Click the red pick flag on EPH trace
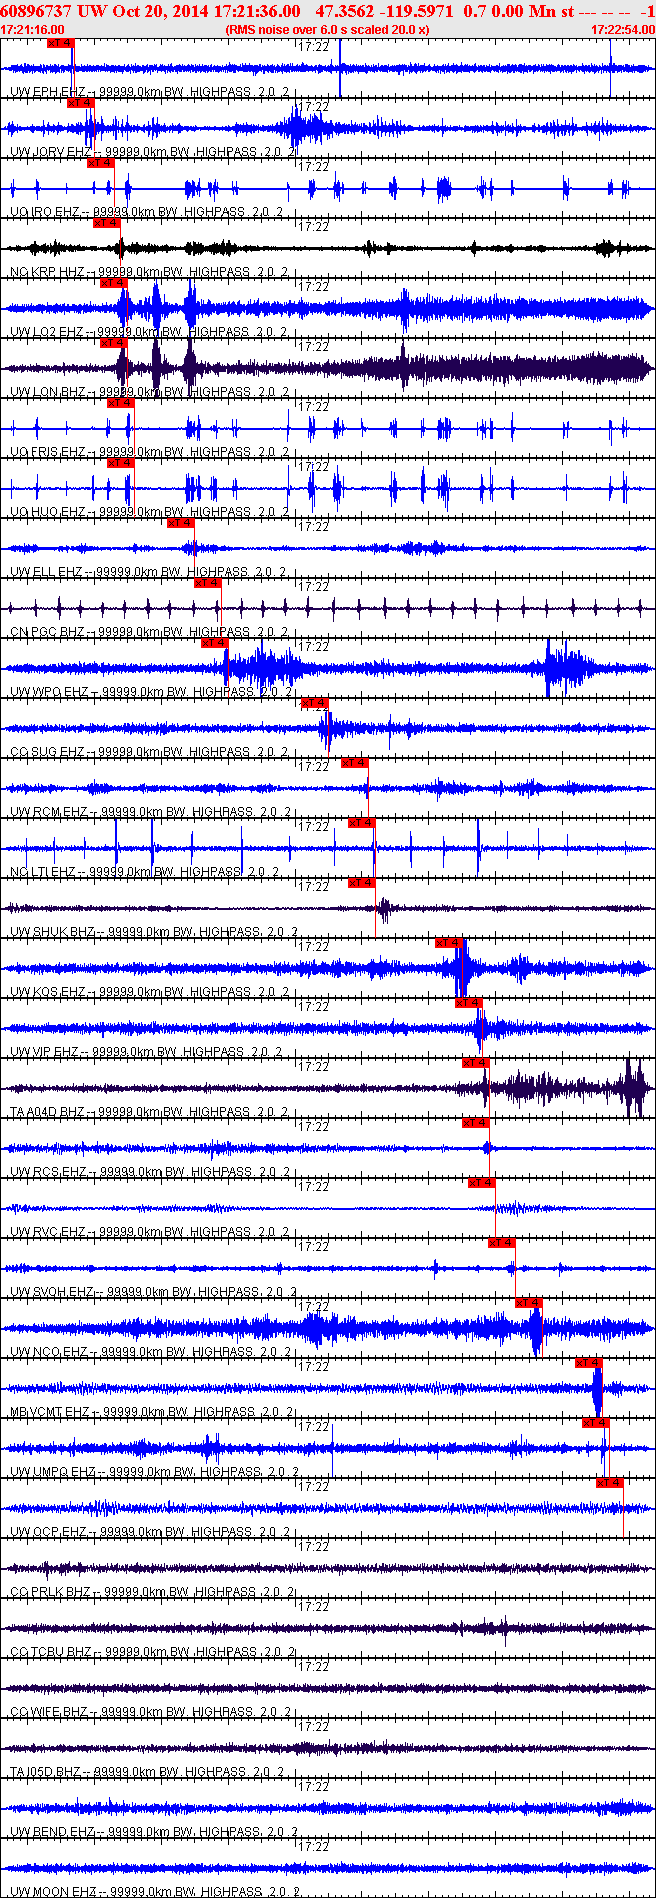Screen dimensions: 656x1898 coord(60,43)
